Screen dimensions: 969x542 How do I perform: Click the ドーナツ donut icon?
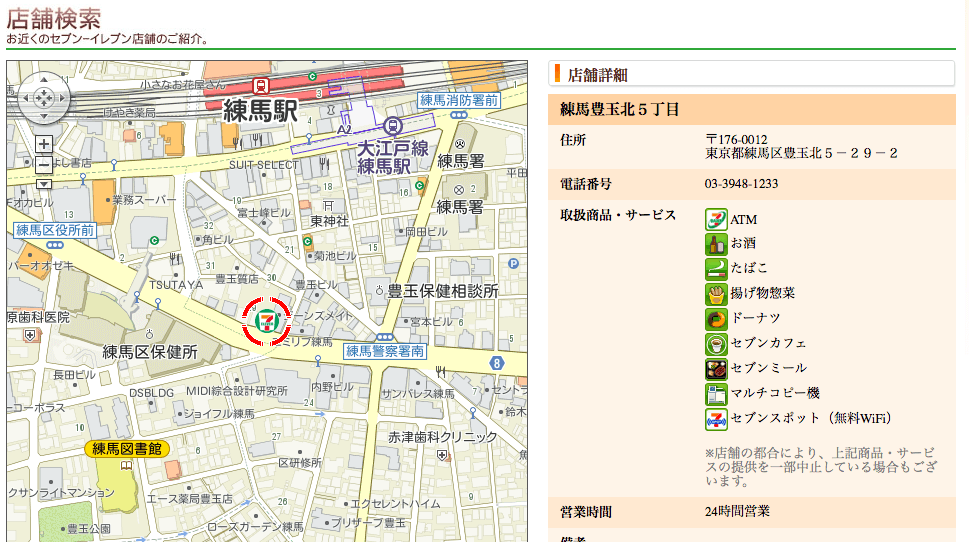tap(716, 319)
